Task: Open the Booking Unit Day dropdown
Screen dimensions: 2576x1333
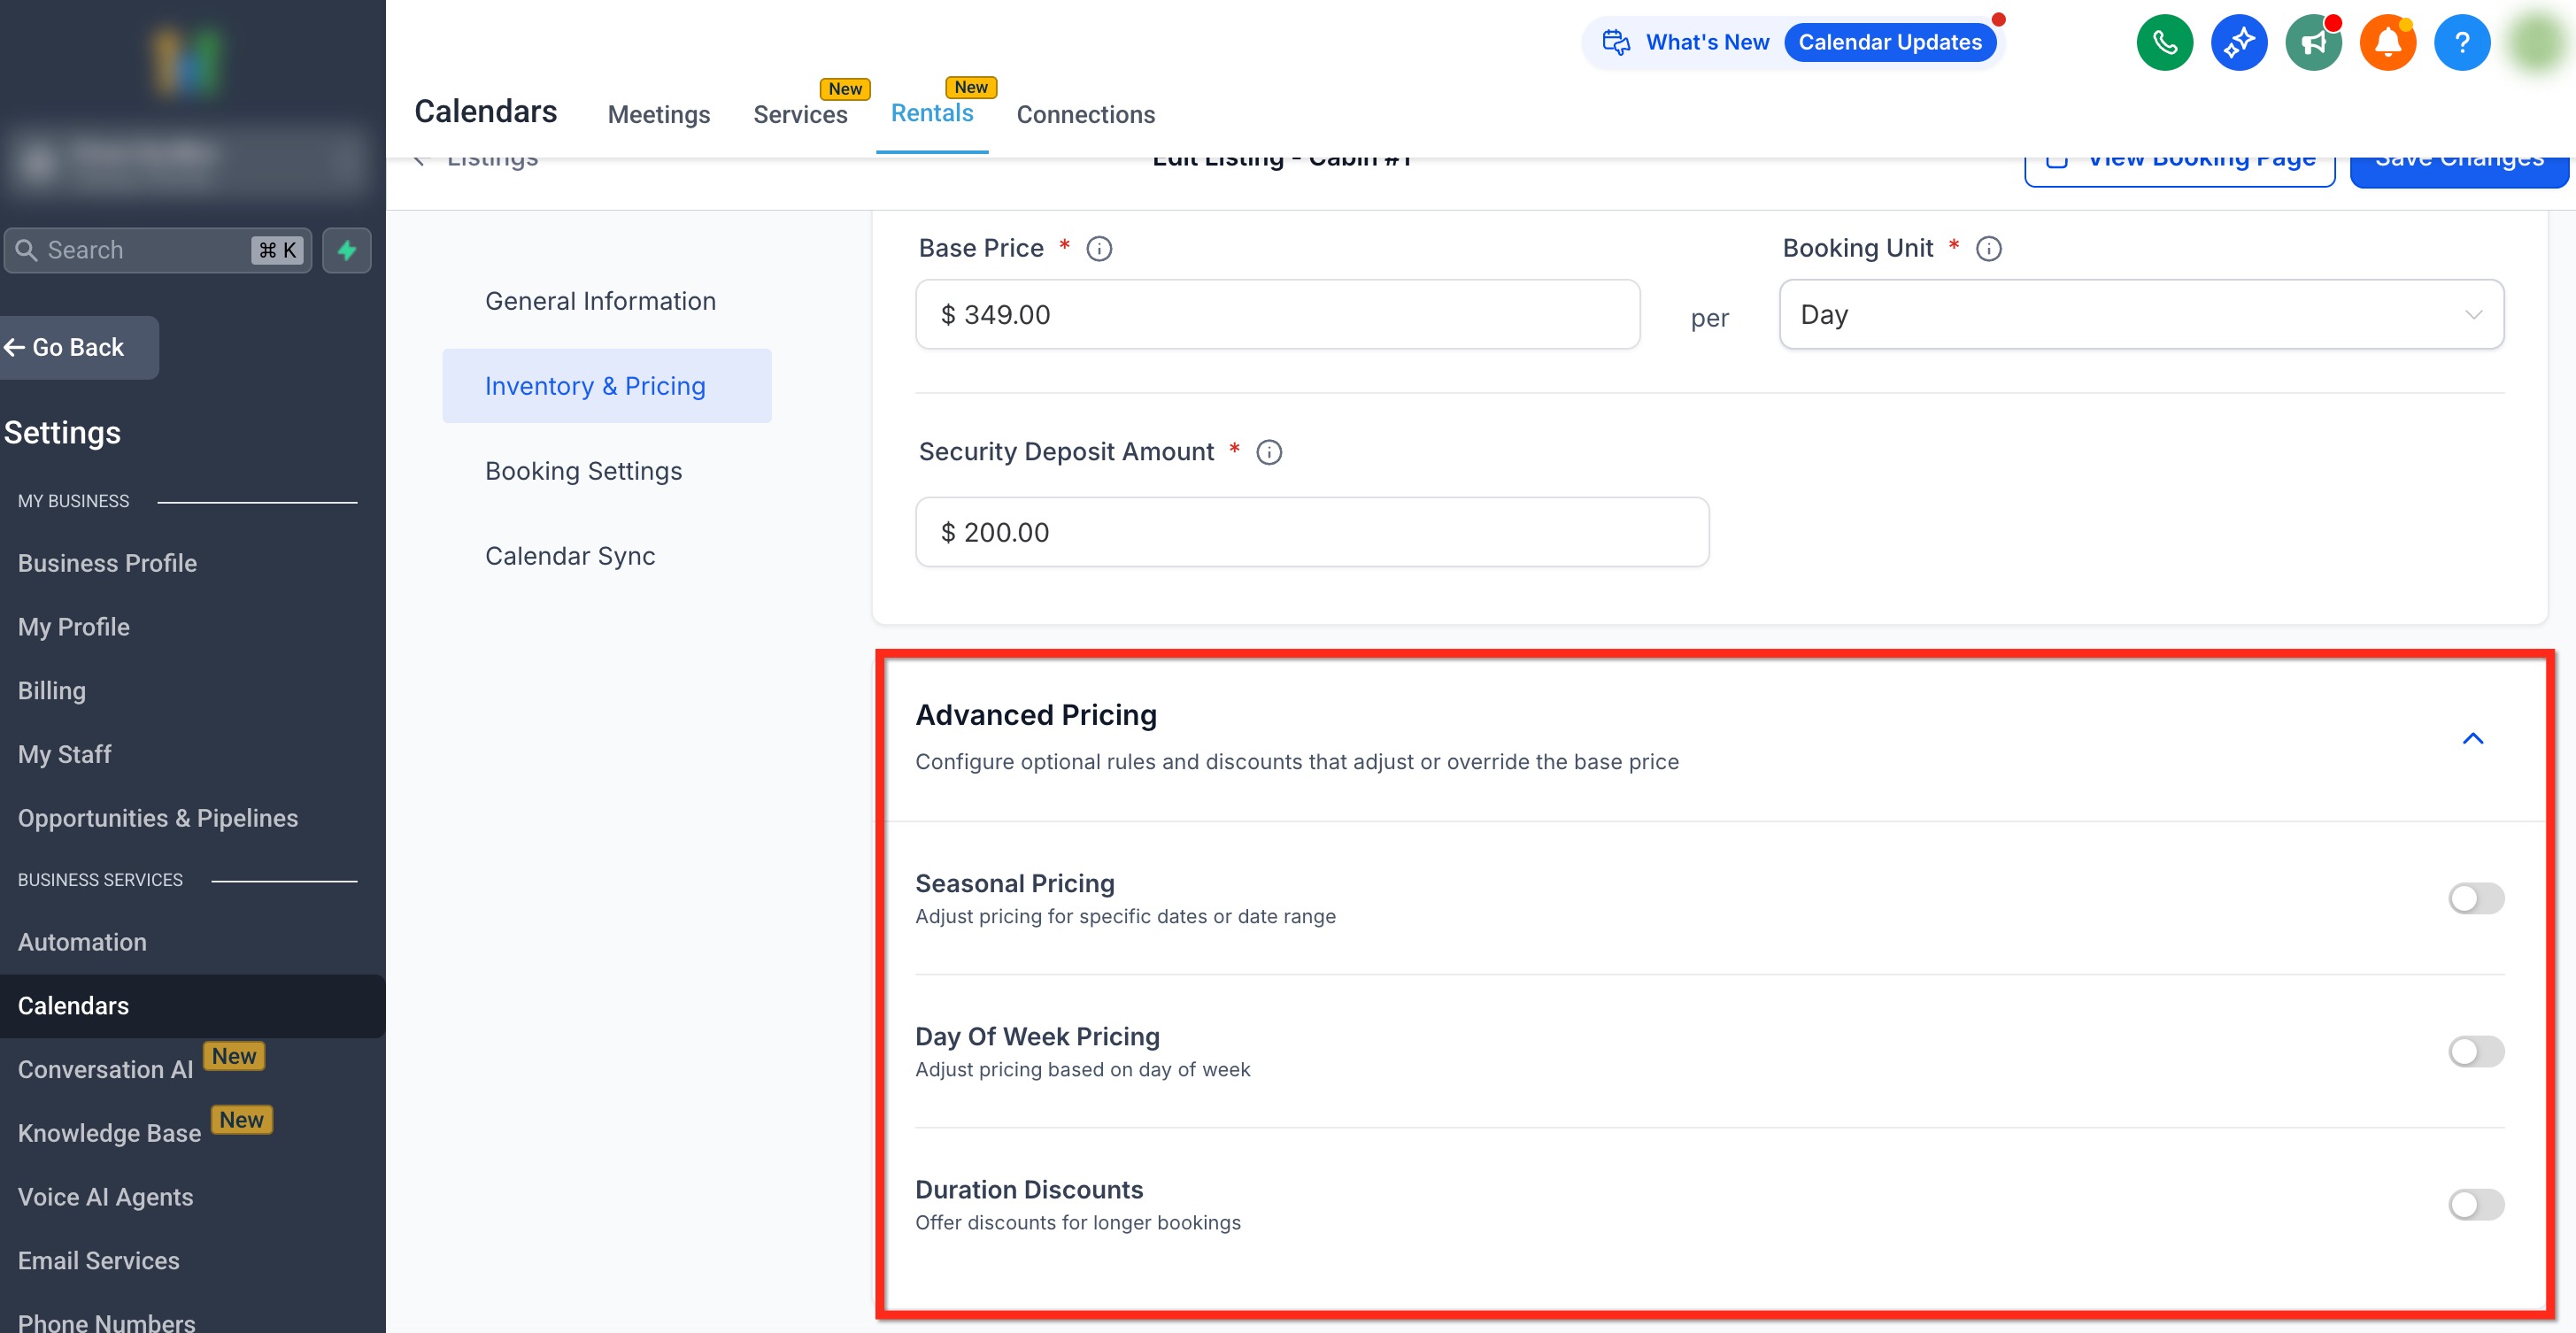Action: pos(2140,315)
